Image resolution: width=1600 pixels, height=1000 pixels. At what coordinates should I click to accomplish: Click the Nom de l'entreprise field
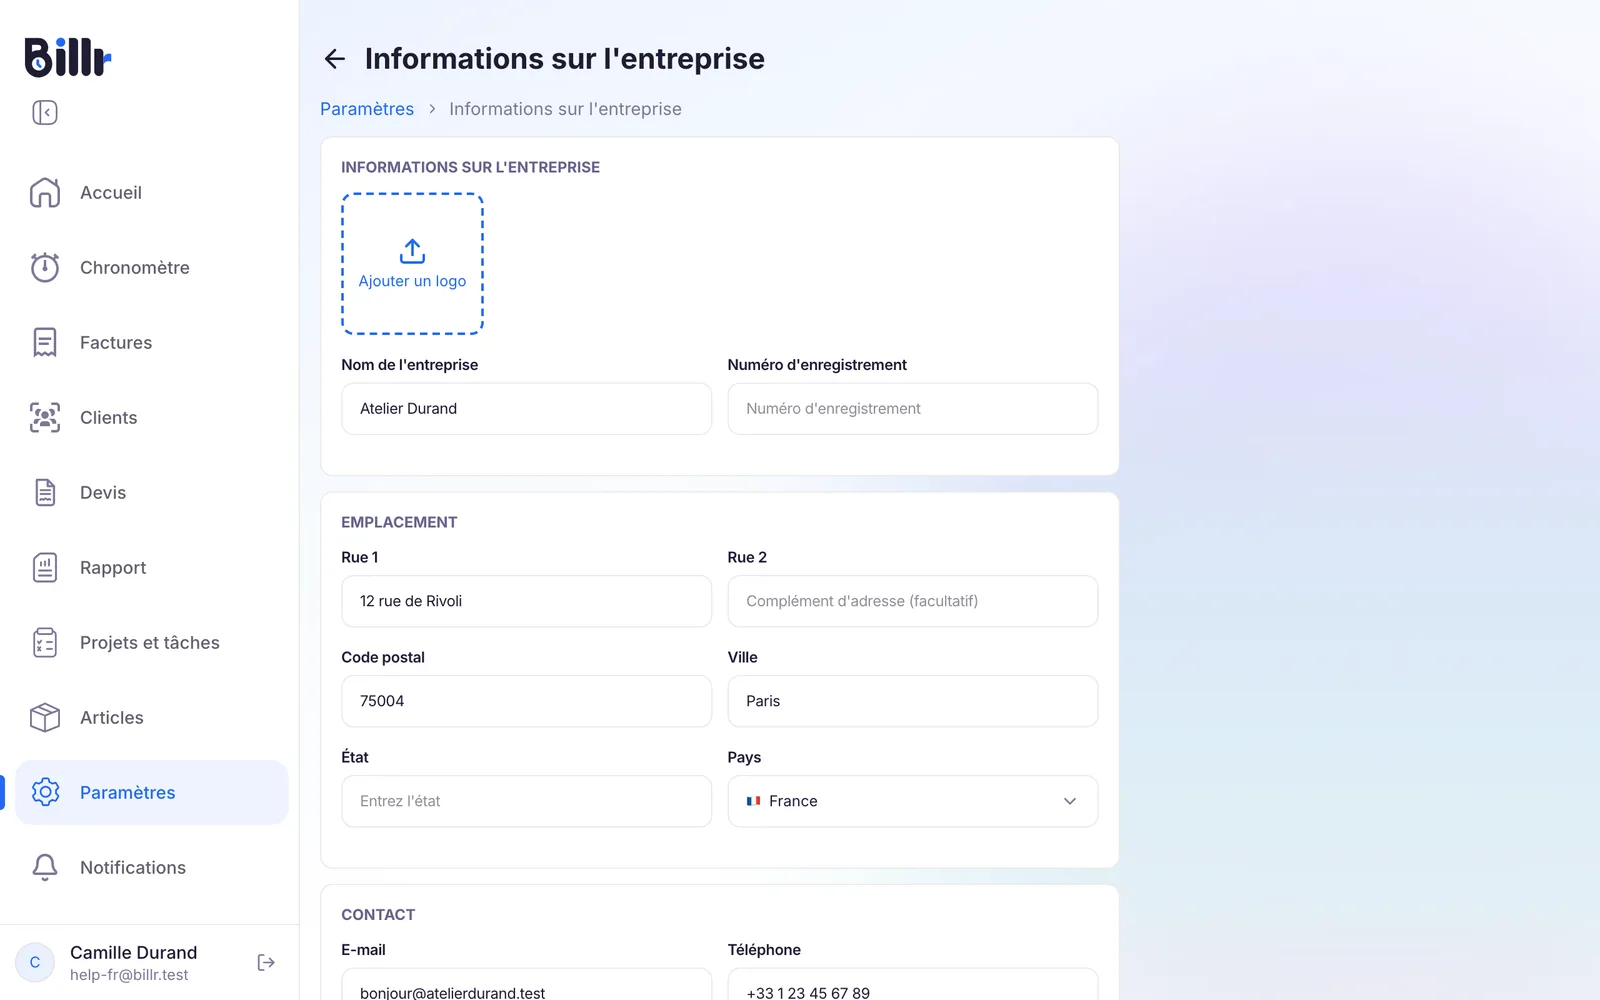[x=527, y=409]
